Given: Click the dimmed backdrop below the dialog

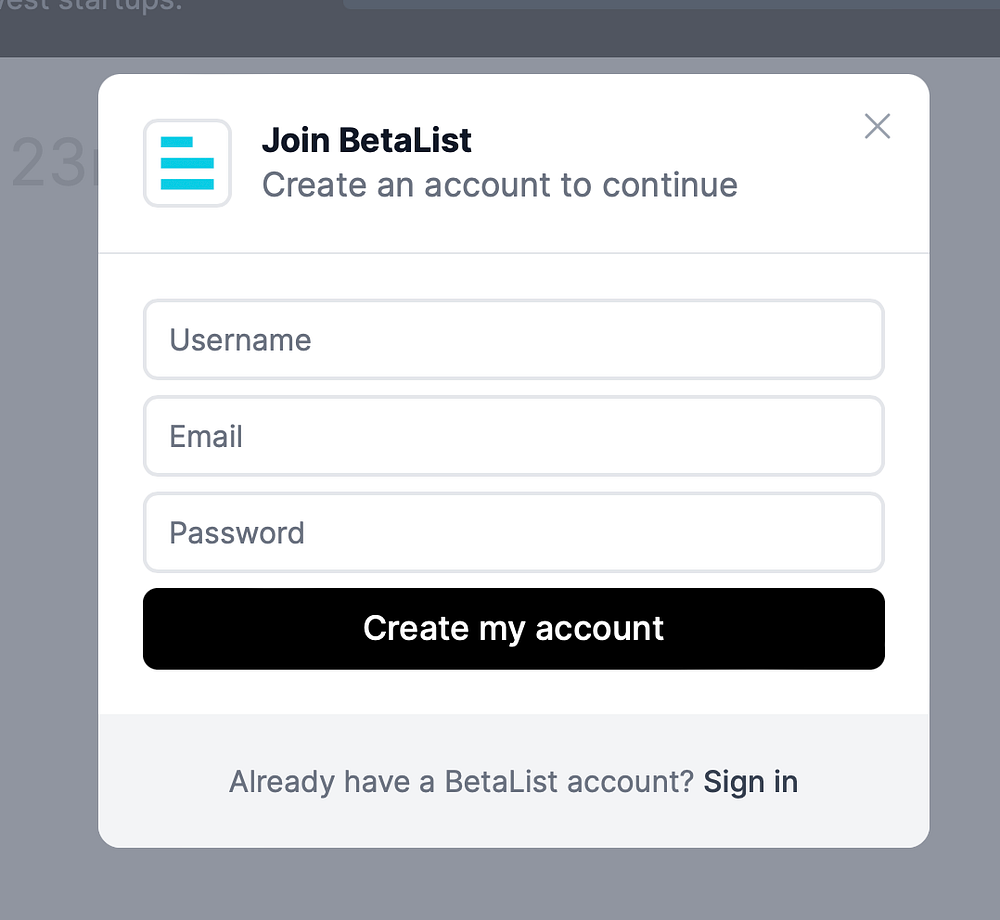Looking at the screenshot, I should click(x=500, y=885).
